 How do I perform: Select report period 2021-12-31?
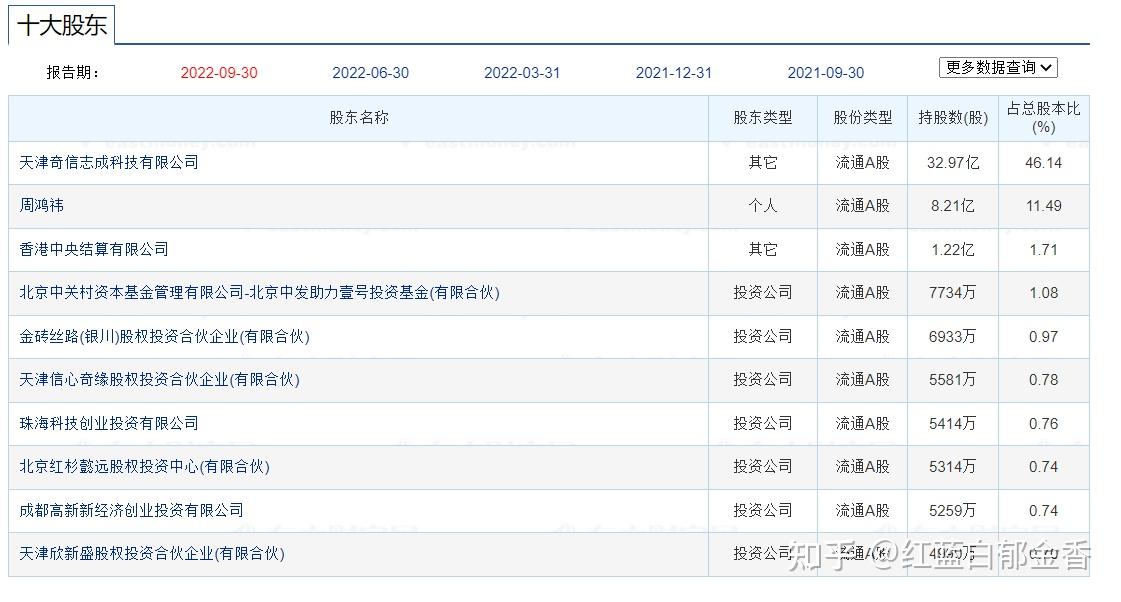click(674, 73)
